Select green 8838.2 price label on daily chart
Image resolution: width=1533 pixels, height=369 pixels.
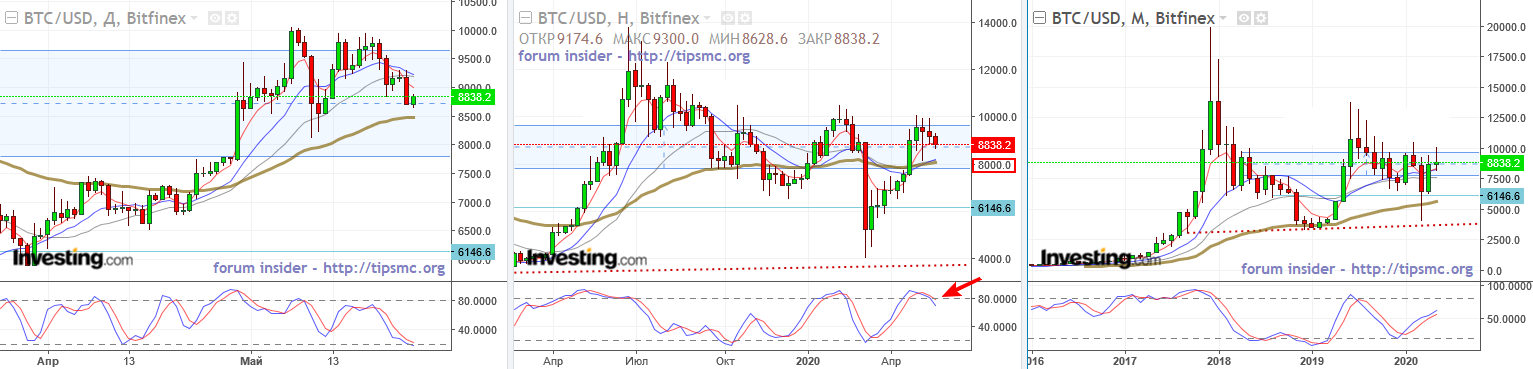(x=474, y=98)
